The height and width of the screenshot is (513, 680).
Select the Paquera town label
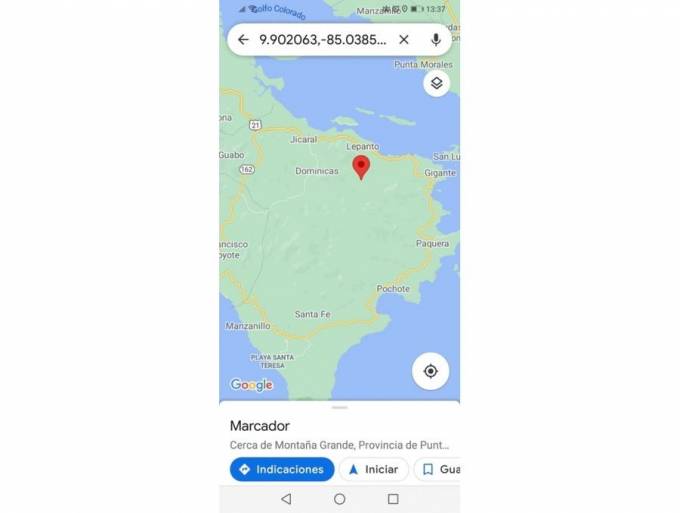[x=432, y=243]
